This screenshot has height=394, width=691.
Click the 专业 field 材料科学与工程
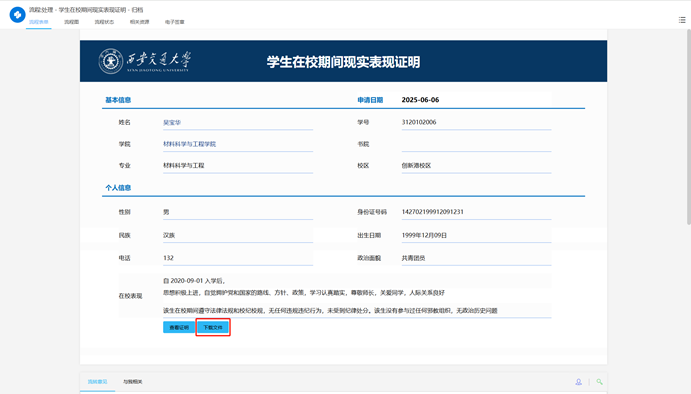coord(238,166)
